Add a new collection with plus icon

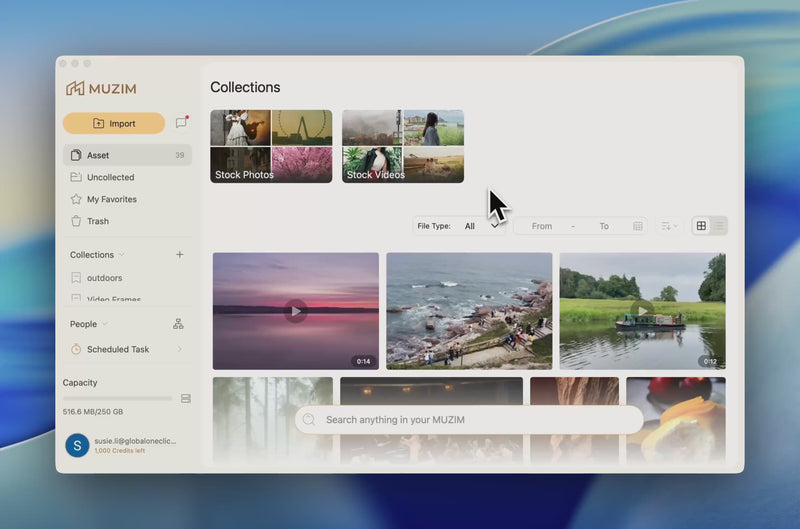tap(180, 254)
